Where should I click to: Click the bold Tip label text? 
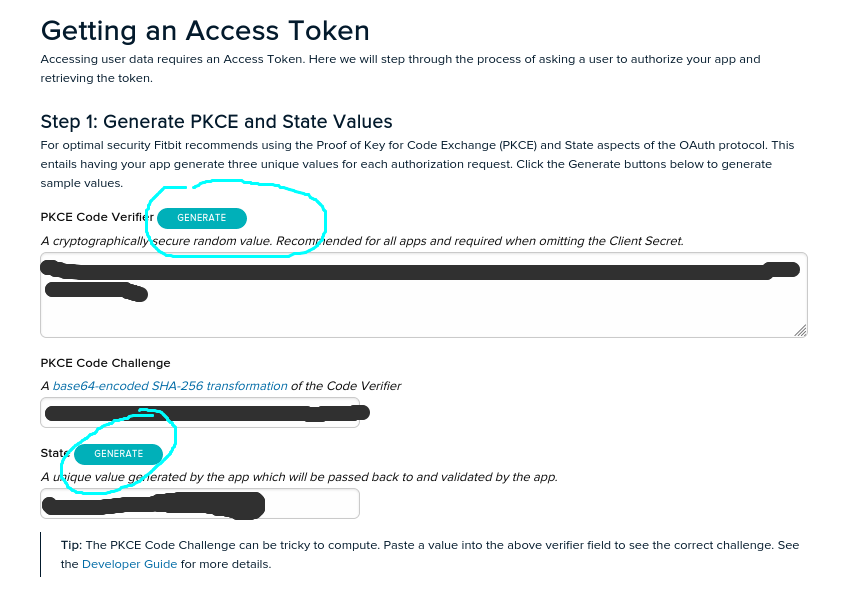pyautogui.click(x=71, y=545)
